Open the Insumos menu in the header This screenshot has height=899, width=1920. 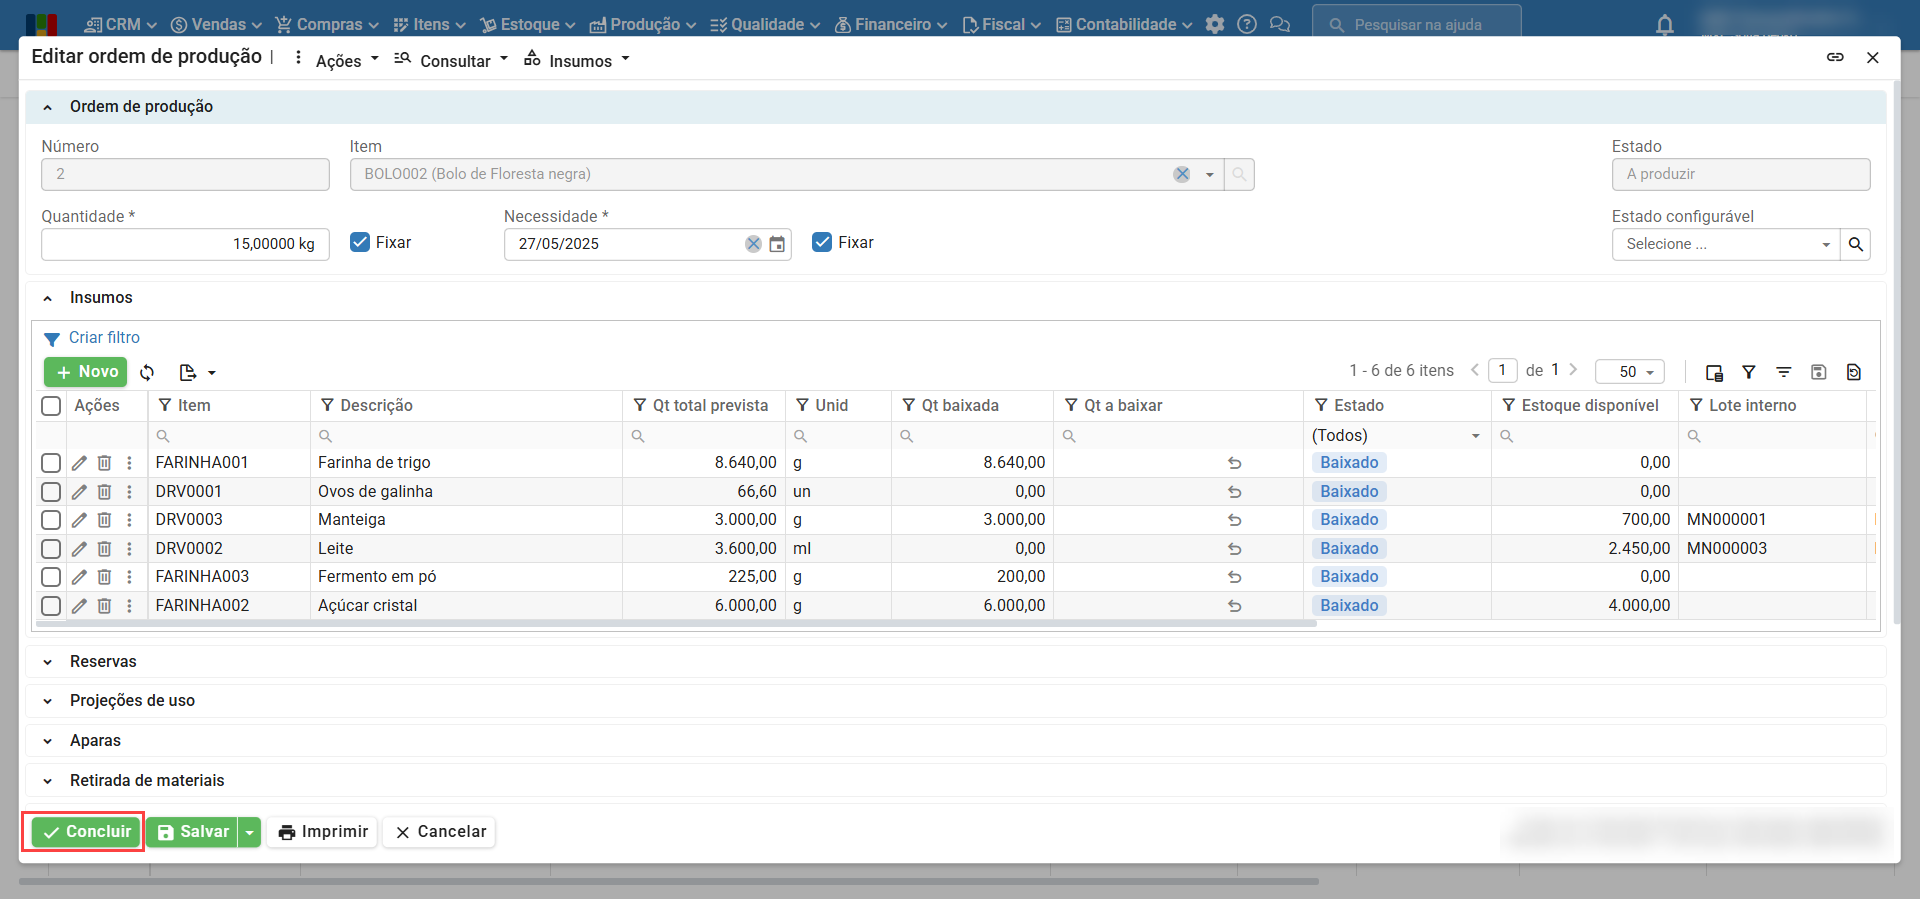point(577,60)
